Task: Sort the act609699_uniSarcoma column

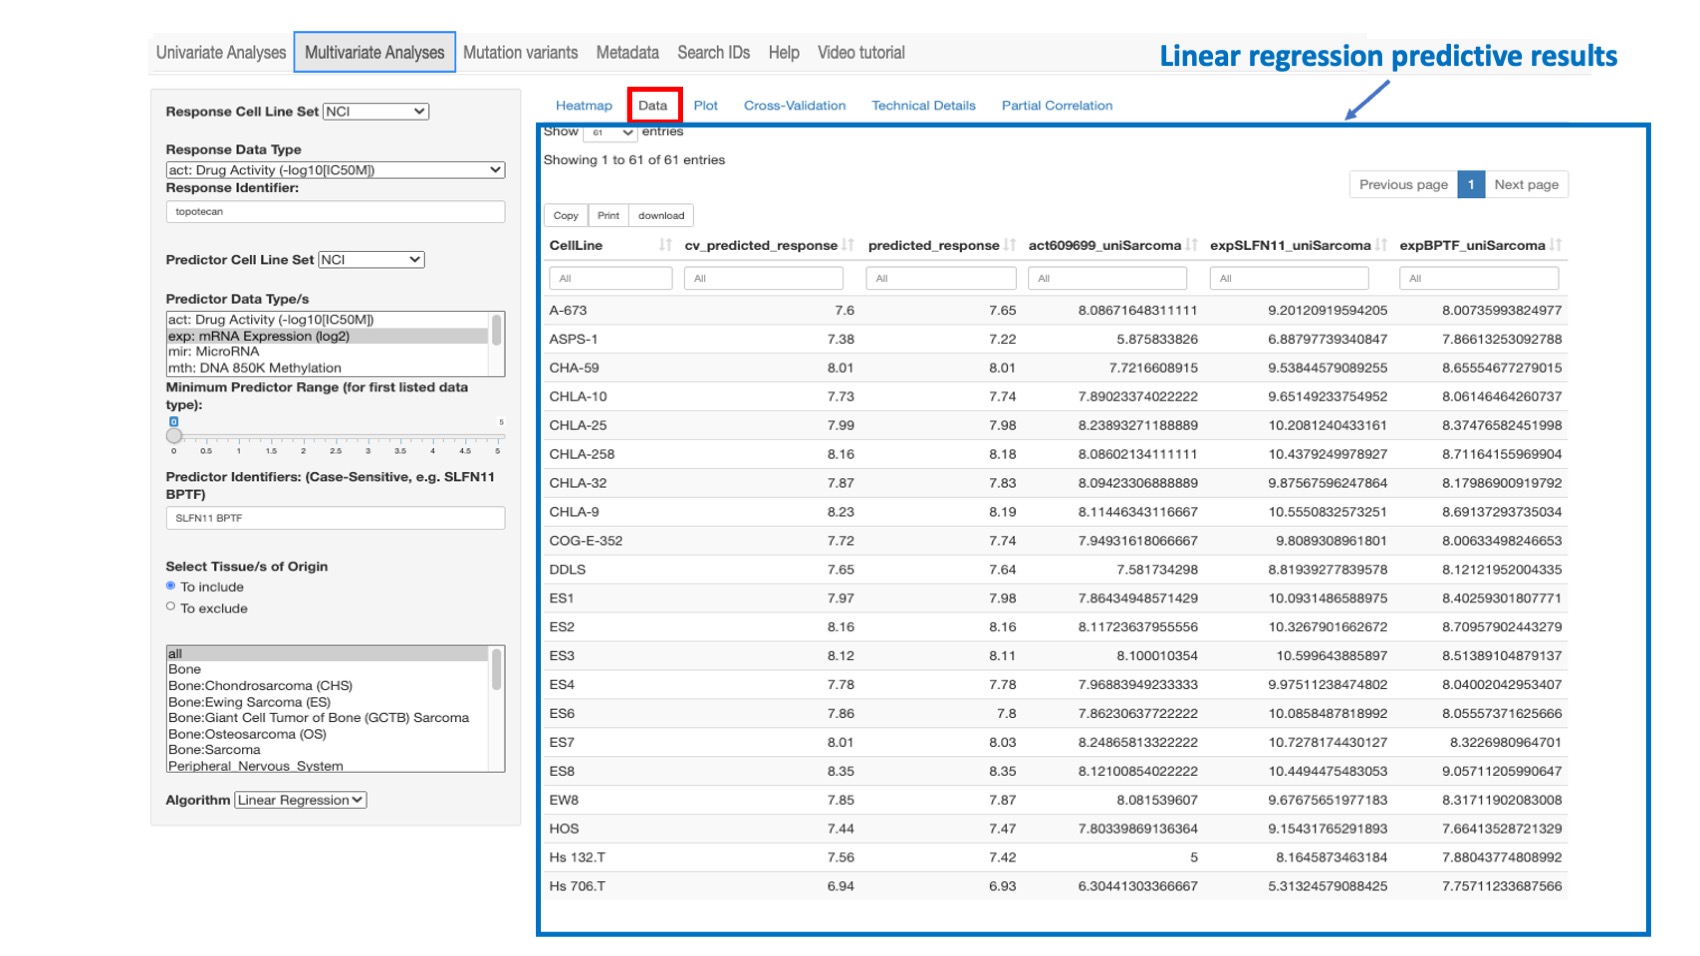Action: click(1190, 245)
